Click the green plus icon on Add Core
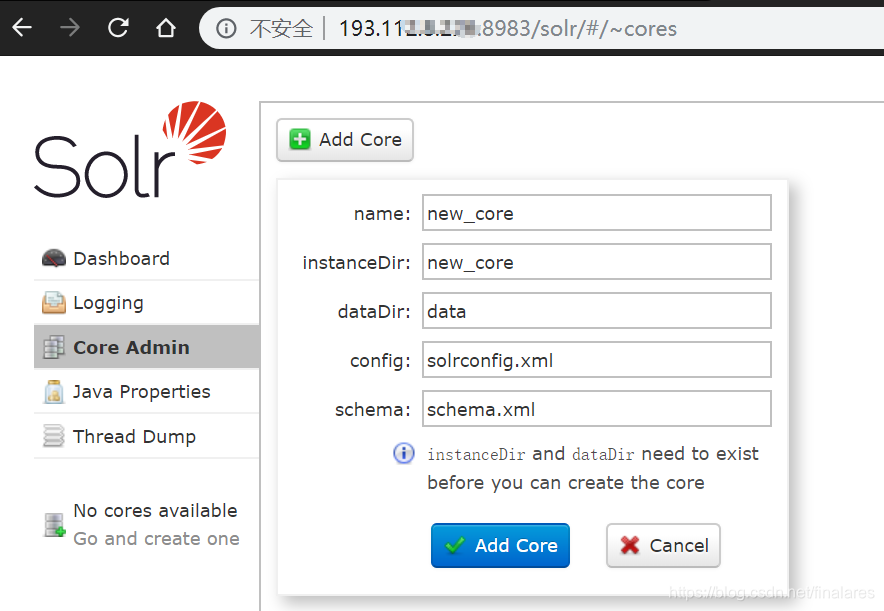The width and height of the screenshot is (884, 611). click(x=299, y=139)
